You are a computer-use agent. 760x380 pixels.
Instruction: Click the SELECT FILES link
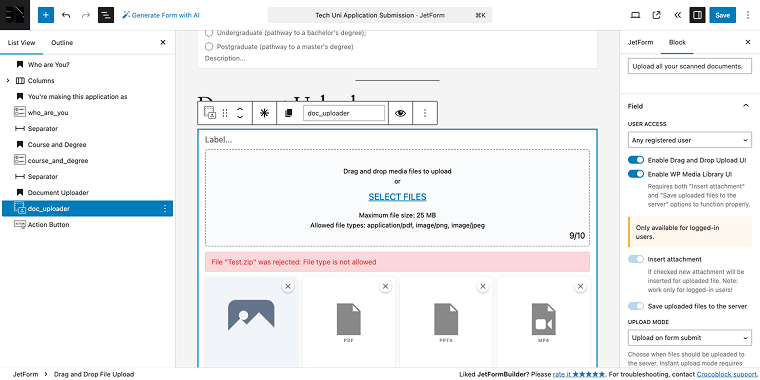[x=397, y=197]
